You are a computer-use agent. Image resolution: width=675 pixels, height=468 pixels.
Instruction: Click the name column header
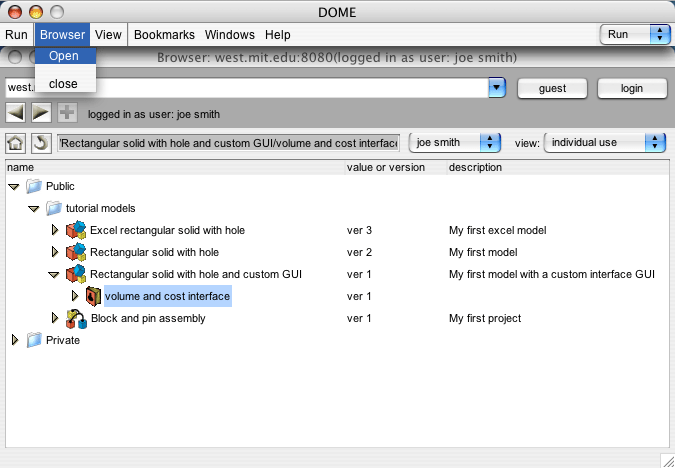pos(175,167)
